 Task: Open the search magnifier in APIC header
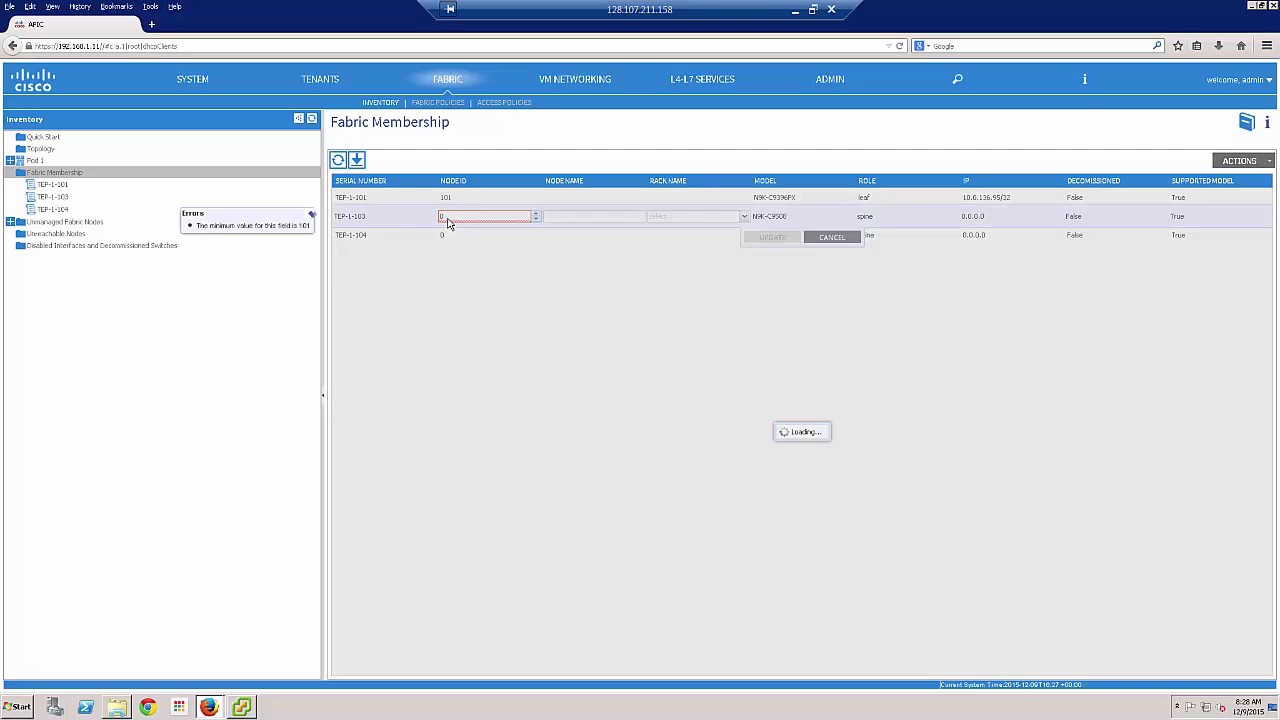[x=957, y=79]
